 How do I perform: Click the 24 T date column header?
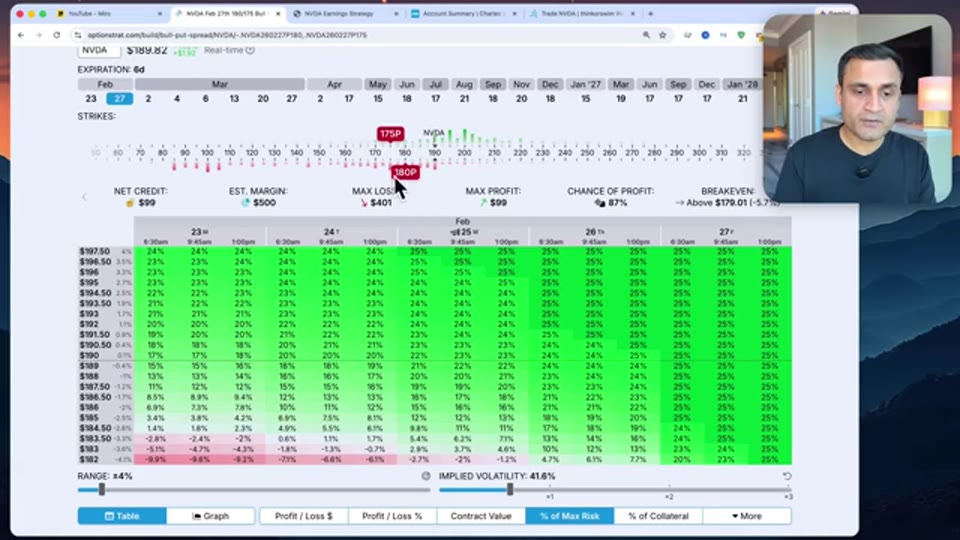point(331,232)
